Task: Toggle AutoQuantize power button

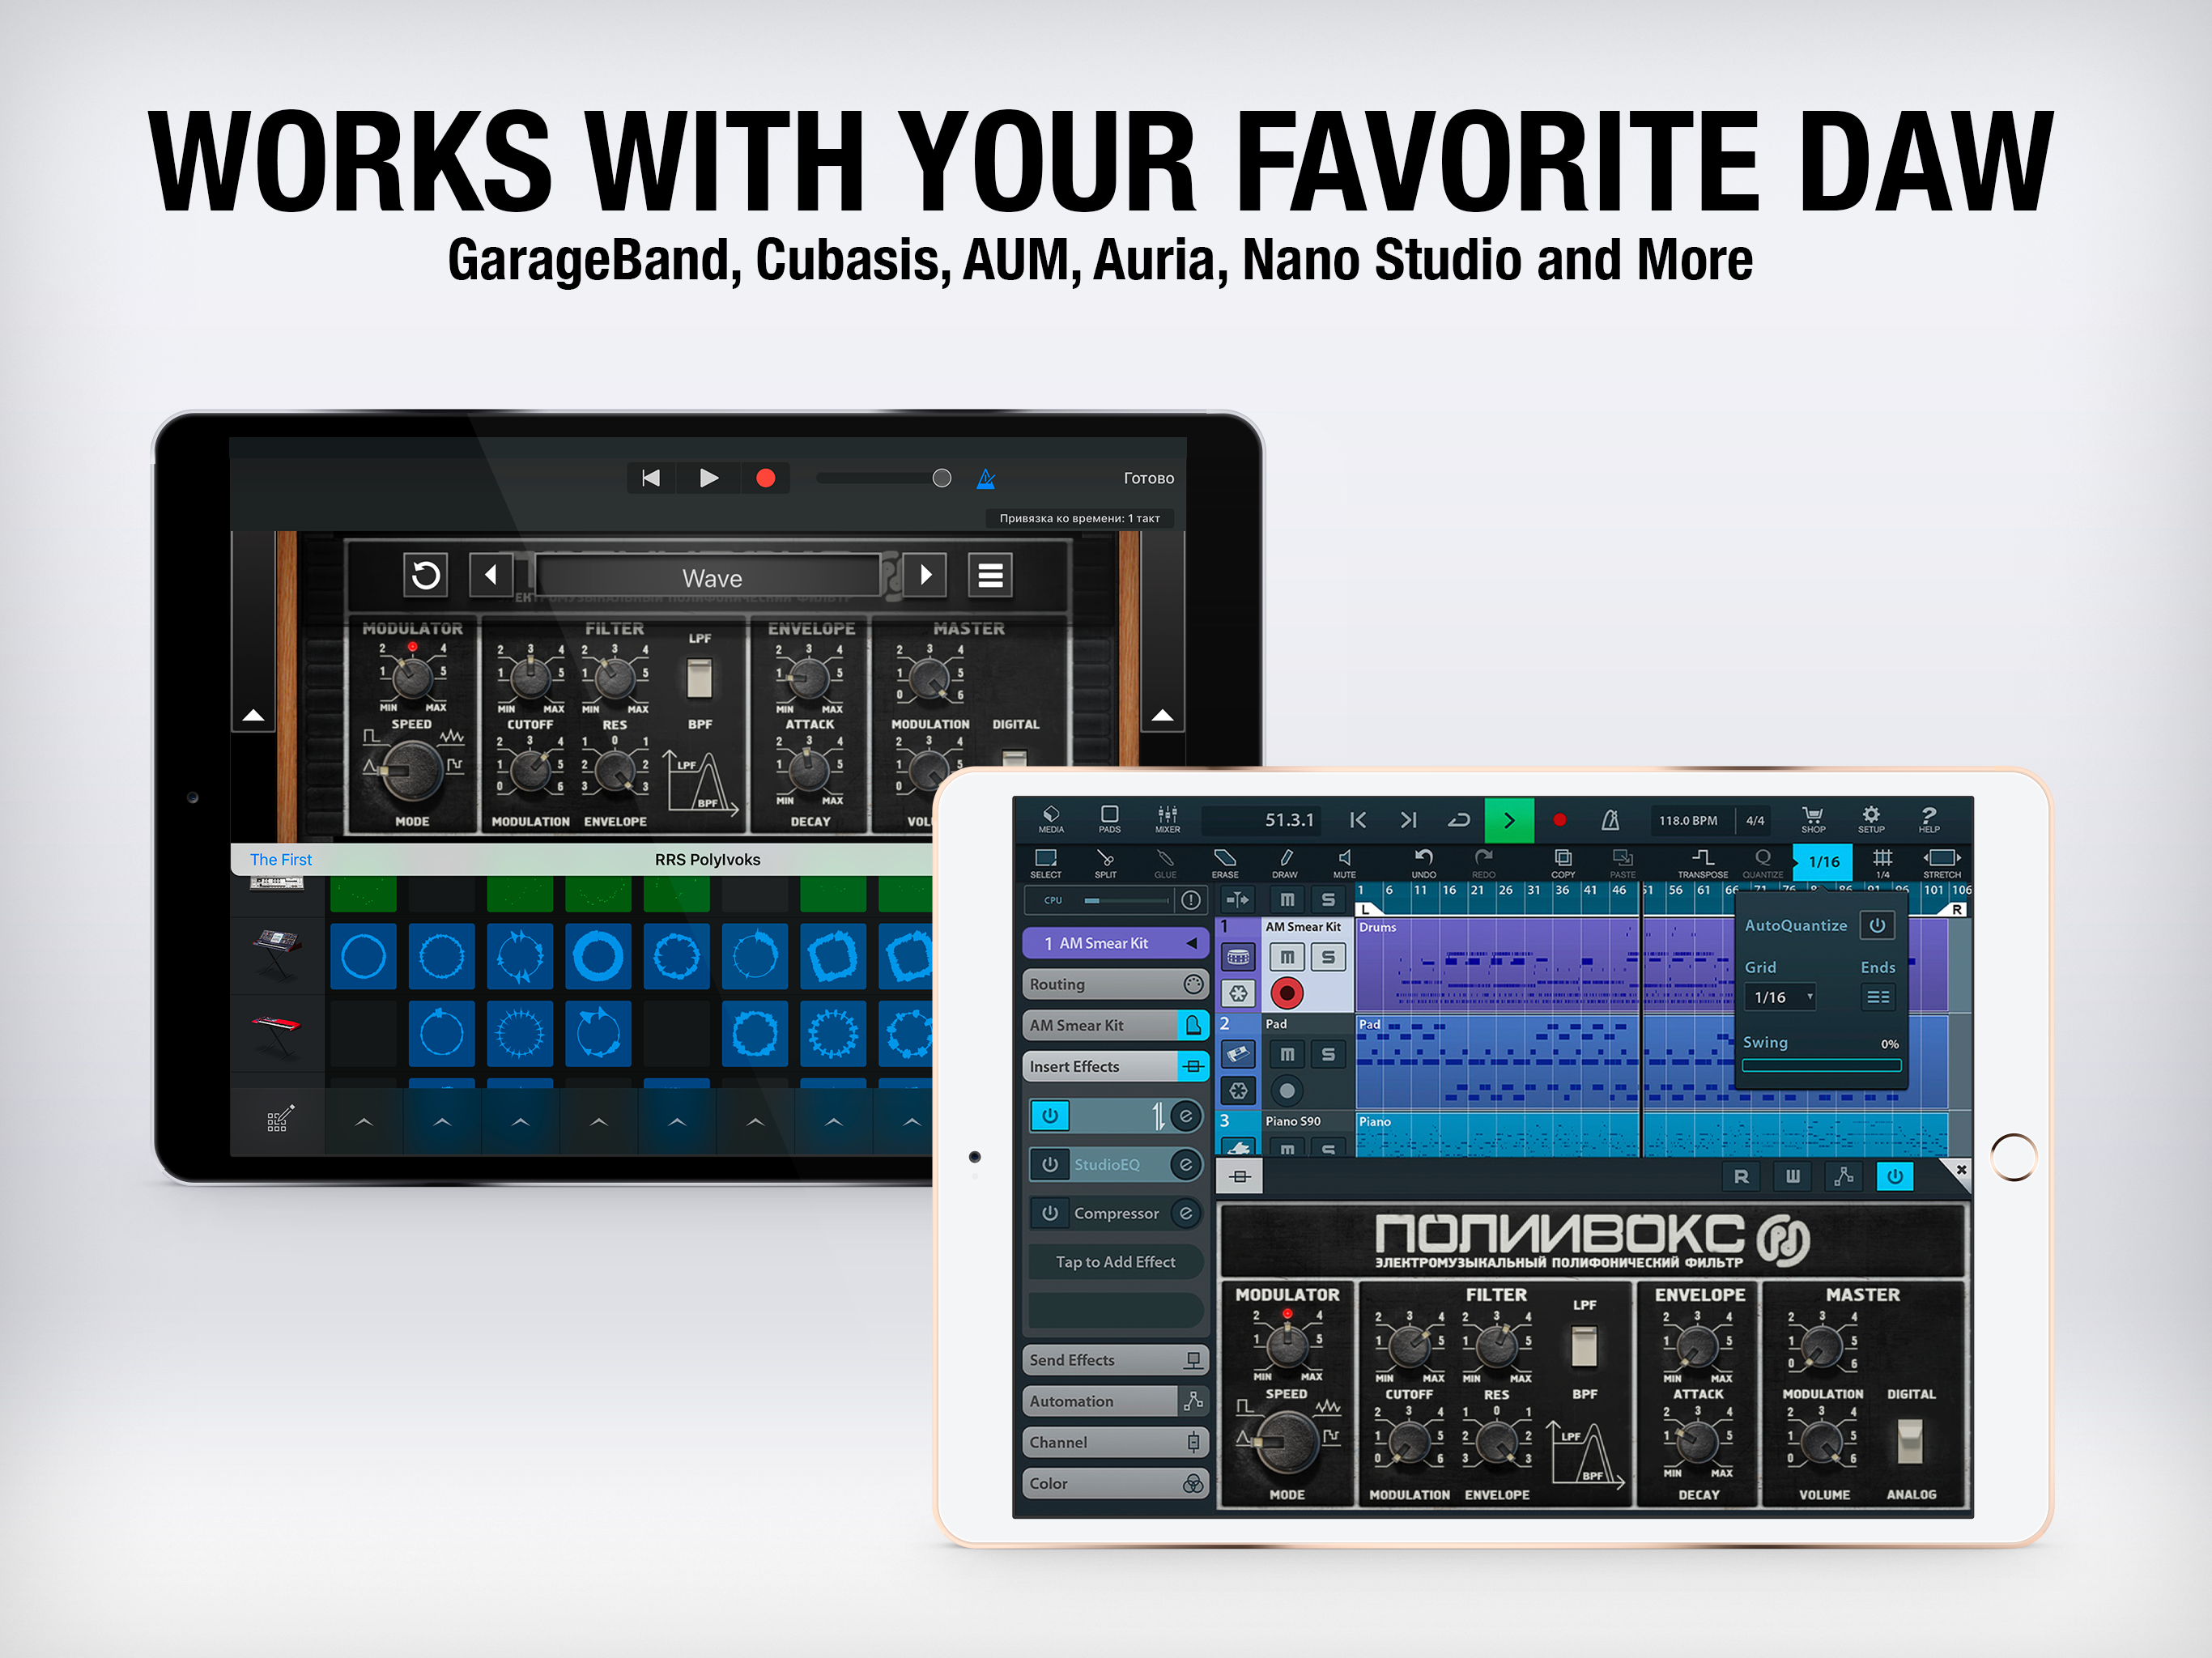Action: (x=1877, y=925)
